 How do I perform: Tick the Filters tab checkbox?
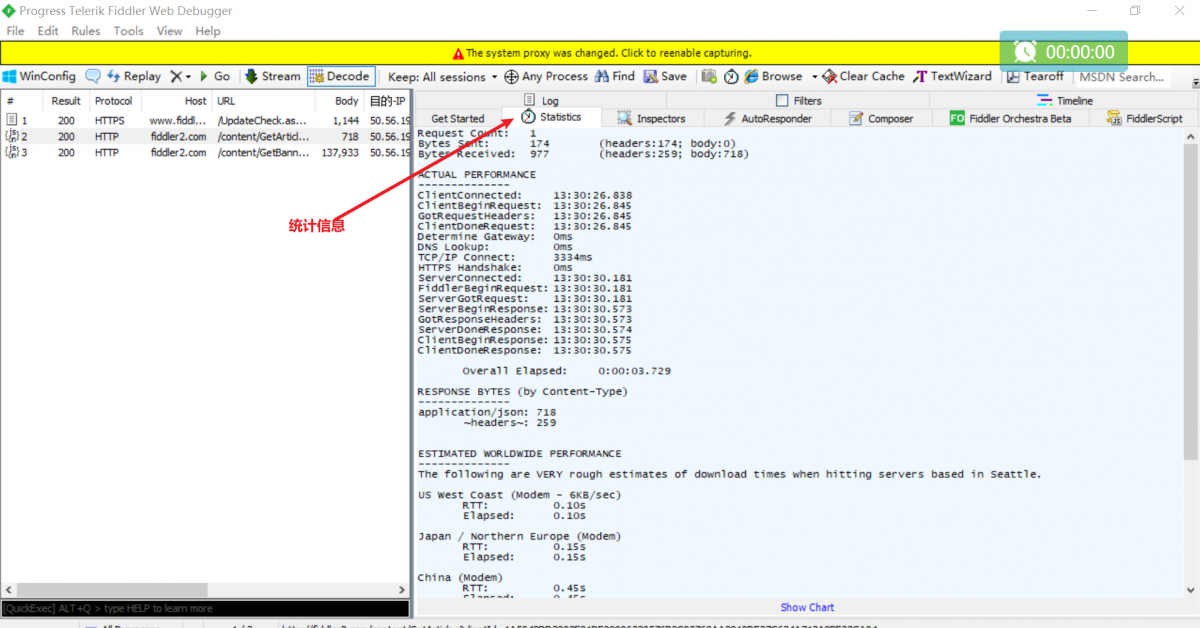tap(782, 101)
